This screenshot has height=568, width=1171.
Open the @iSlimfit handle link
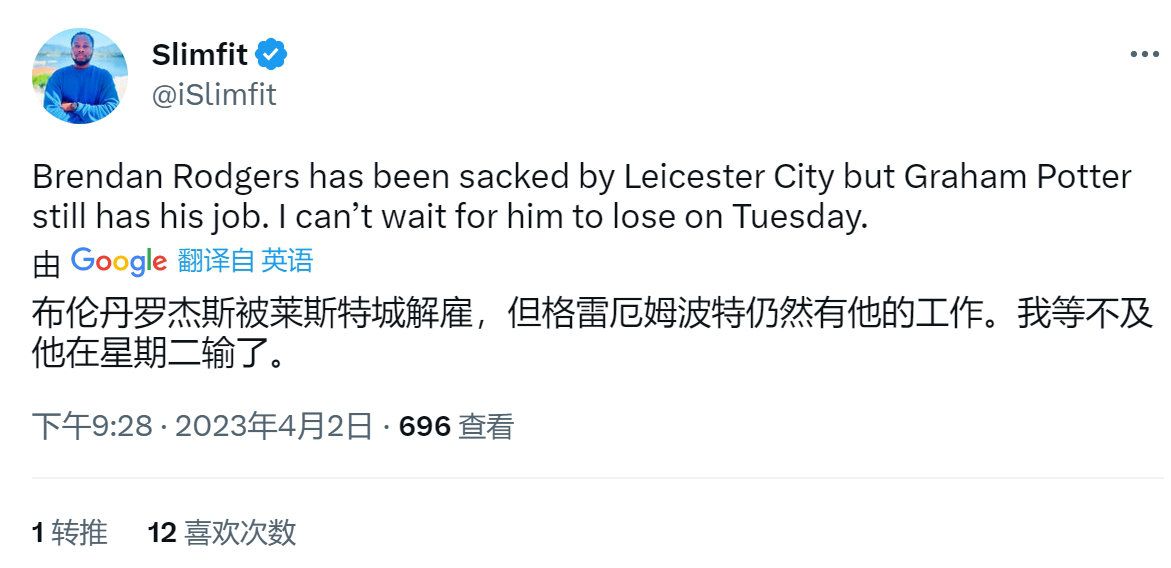point(214,95)
